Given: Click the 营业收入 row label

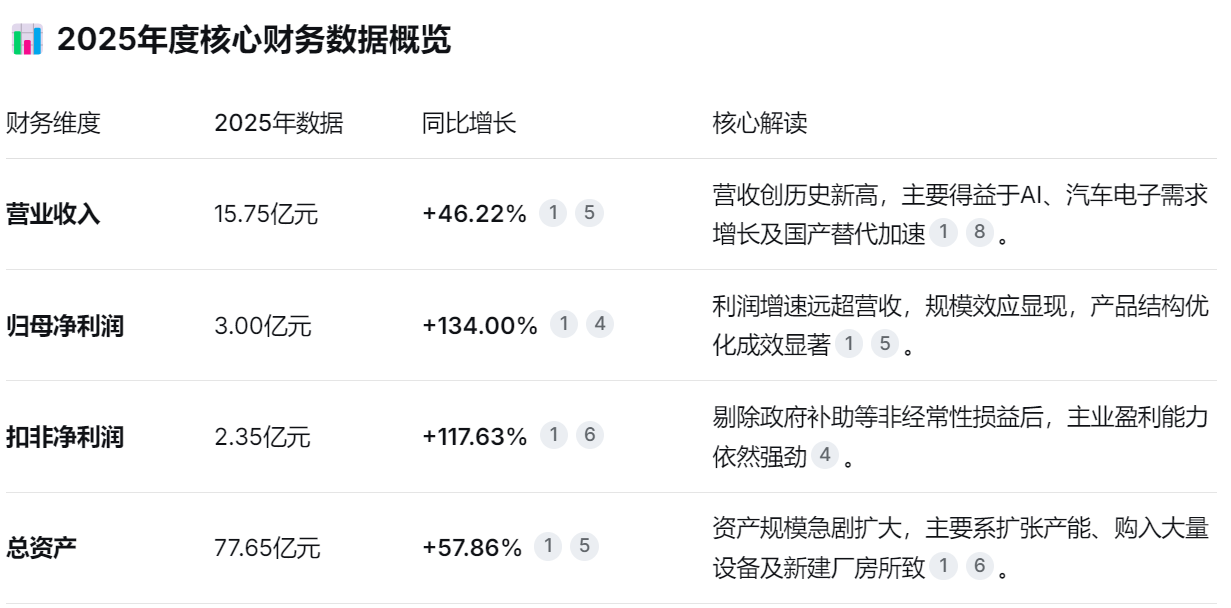Looking at the screenshot, I should coord(53,214).
